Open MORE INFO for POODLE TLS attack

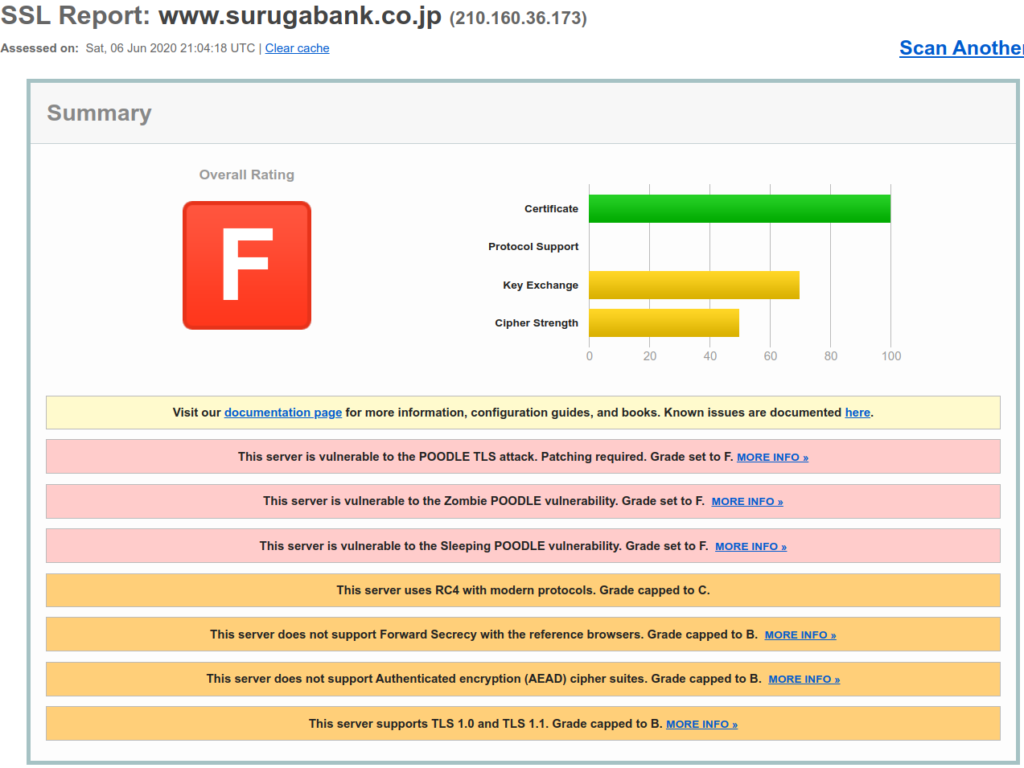click(x=773, y=457)
